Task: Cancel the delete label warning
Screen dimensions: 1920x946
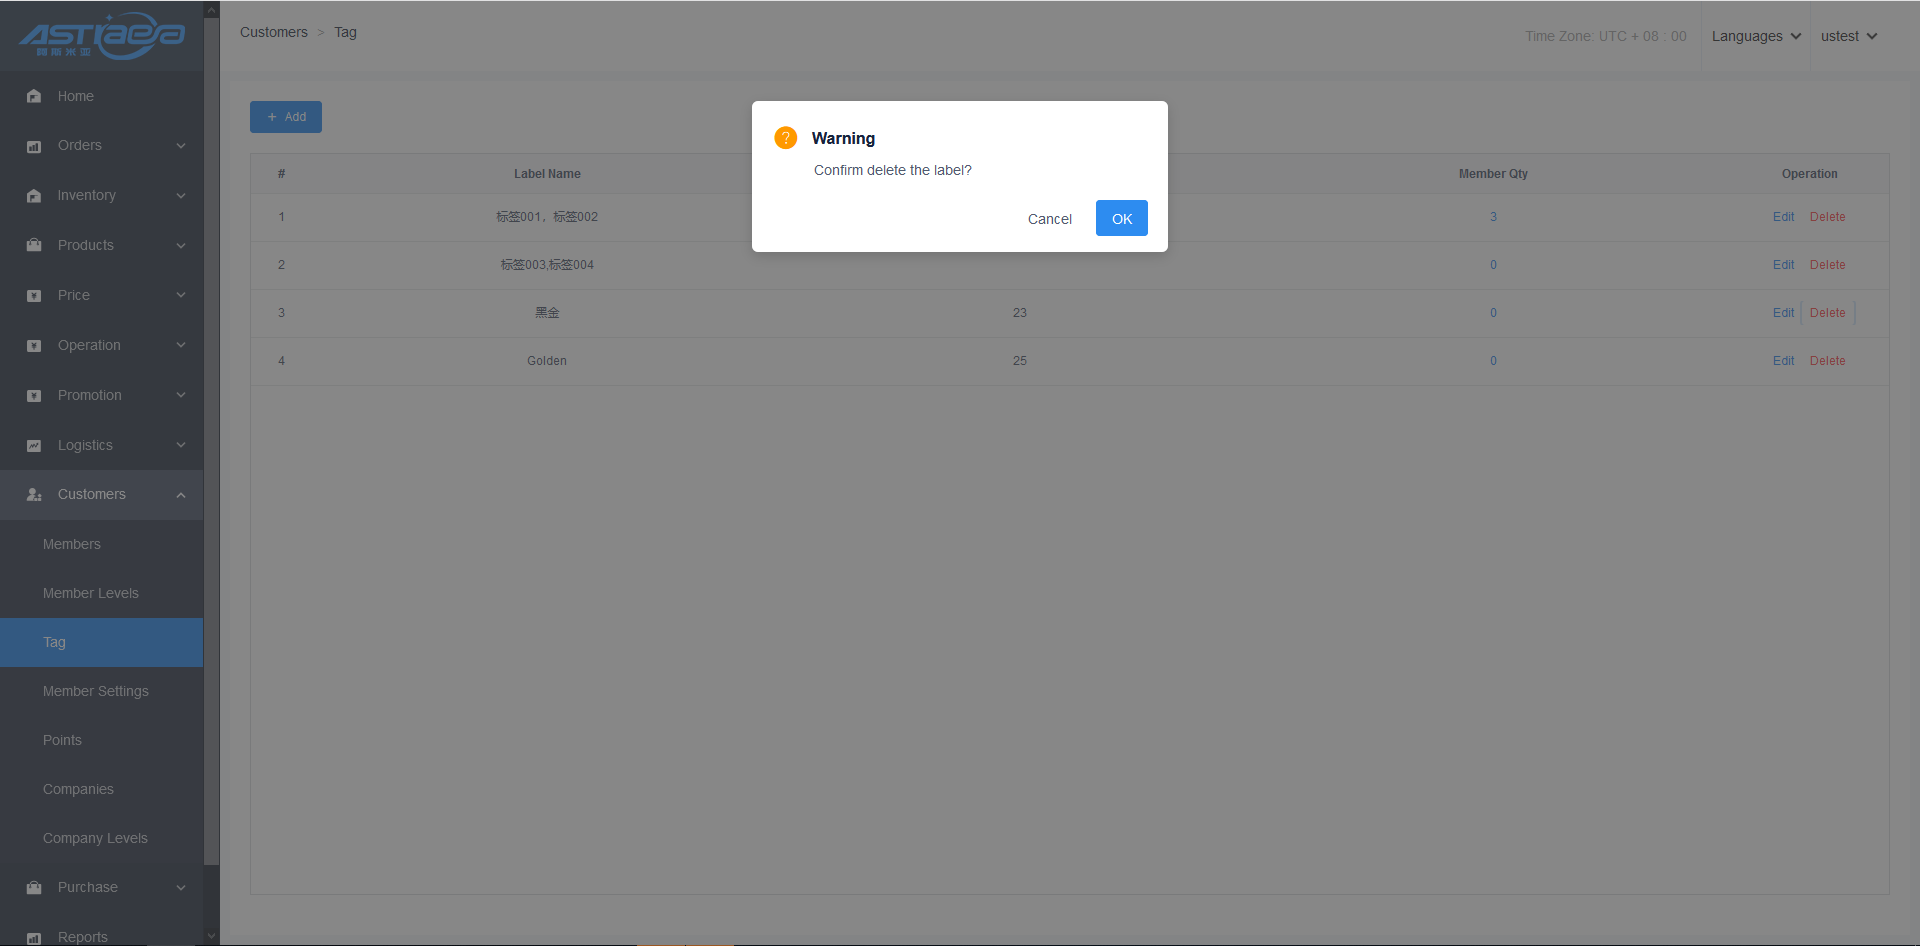Action: pos(1049,219)
